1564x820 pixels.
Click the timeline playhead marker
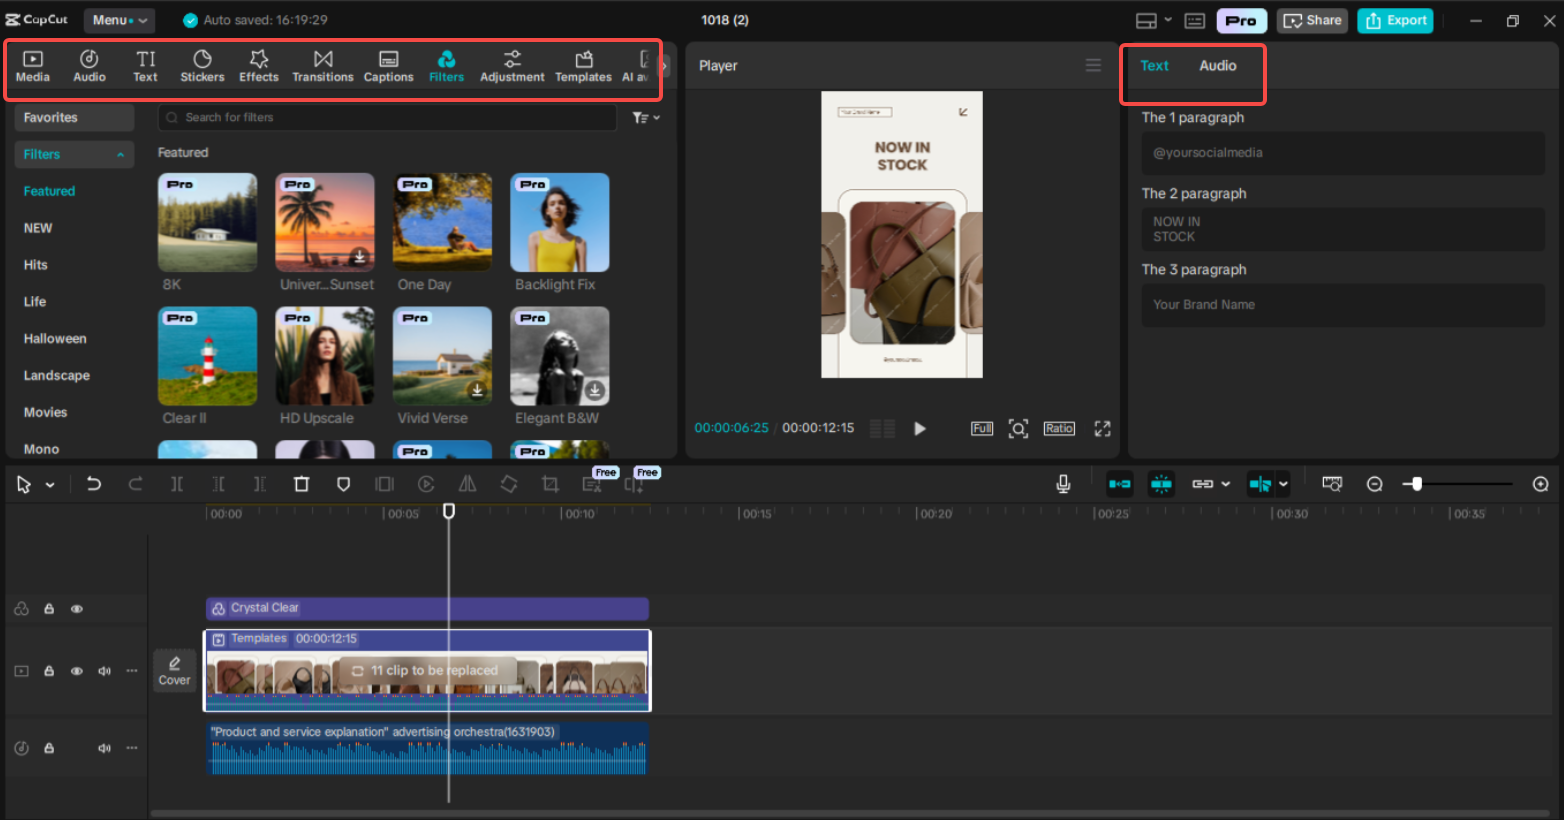449,511
